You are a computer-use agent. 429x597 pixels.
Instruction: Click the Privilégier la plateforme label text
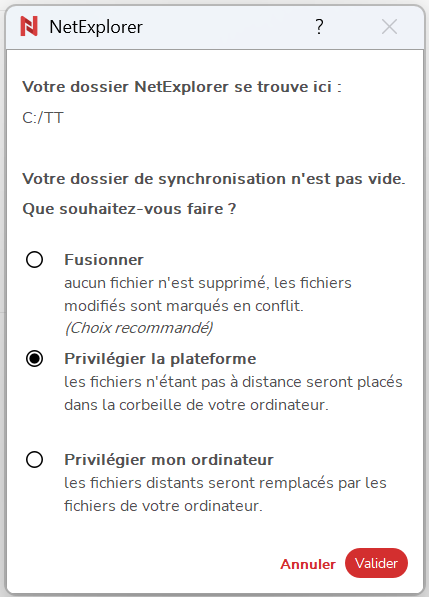pyautogui.click(x=160, y=359)
